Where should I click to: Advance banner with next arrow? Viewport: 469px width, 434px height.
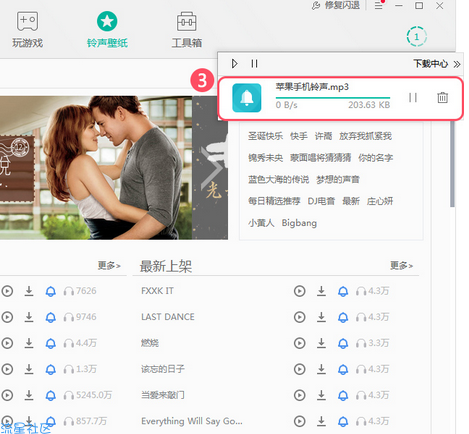tap(212, 168)
